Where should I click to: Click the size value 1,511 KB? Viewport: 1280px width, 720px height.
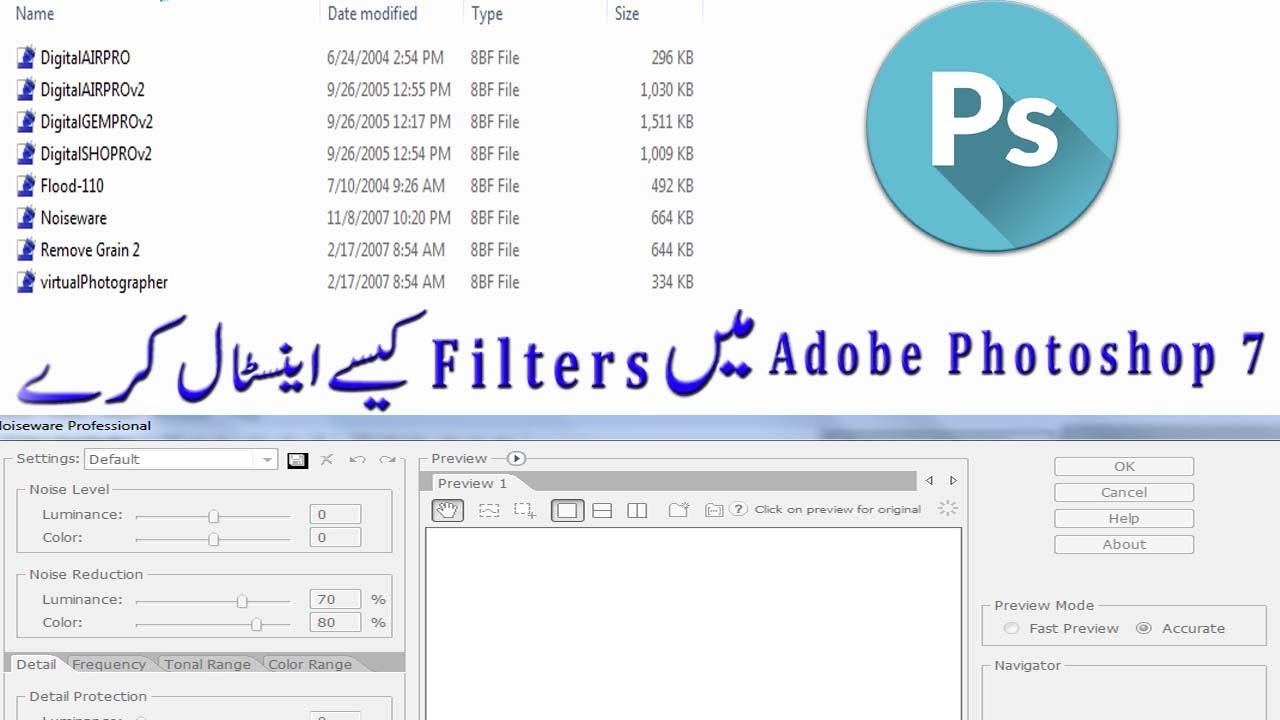point(666,122)
